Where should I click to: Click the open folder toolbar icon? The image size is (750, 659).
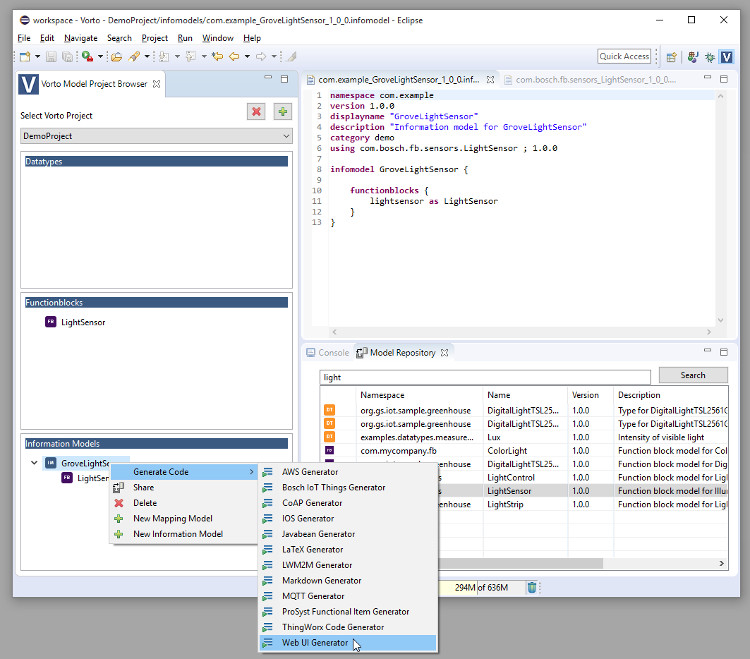[x=116, y=57]
